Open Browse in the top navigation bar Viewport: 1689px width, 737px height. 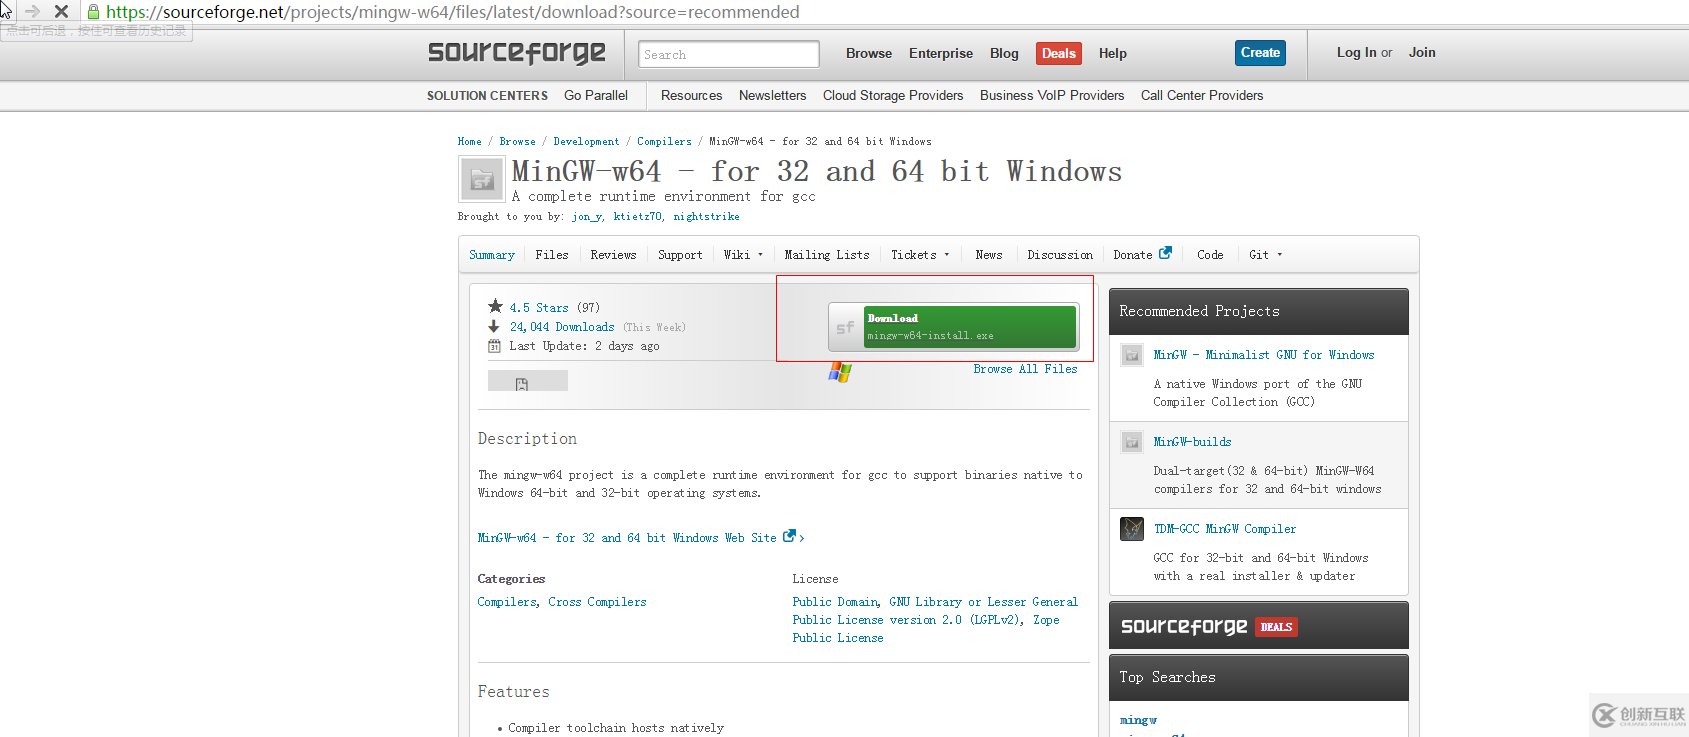click(x=869, y=54)
